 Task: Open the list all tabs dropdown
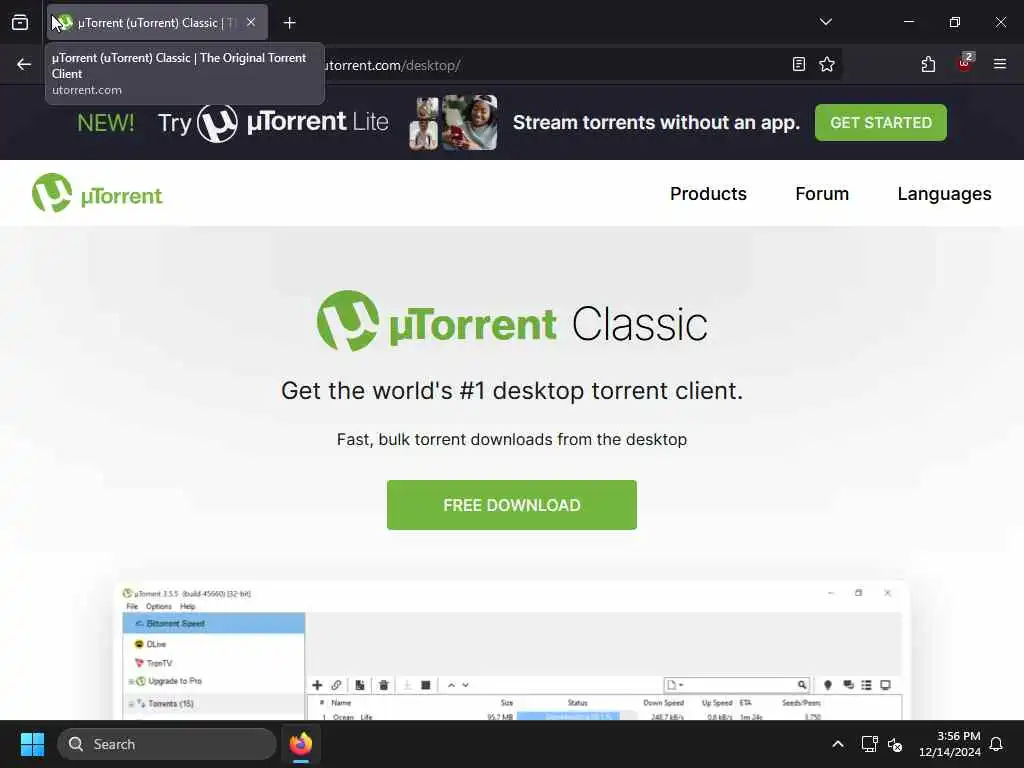[x=825, y=22]
